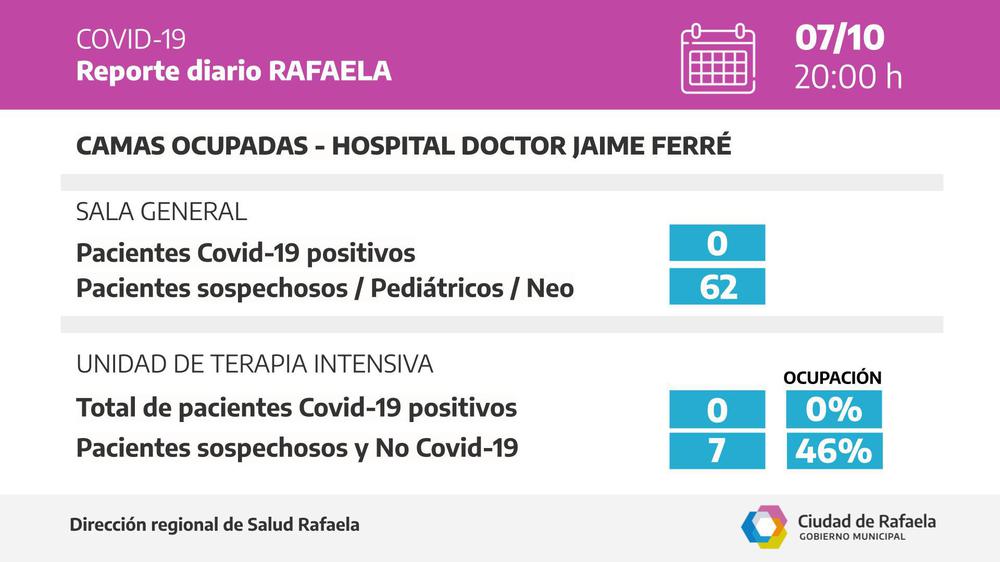Click the OCUPACIÓN column header
The image size is (1000, 562).
pyautogui.click(x=832, y=378)
